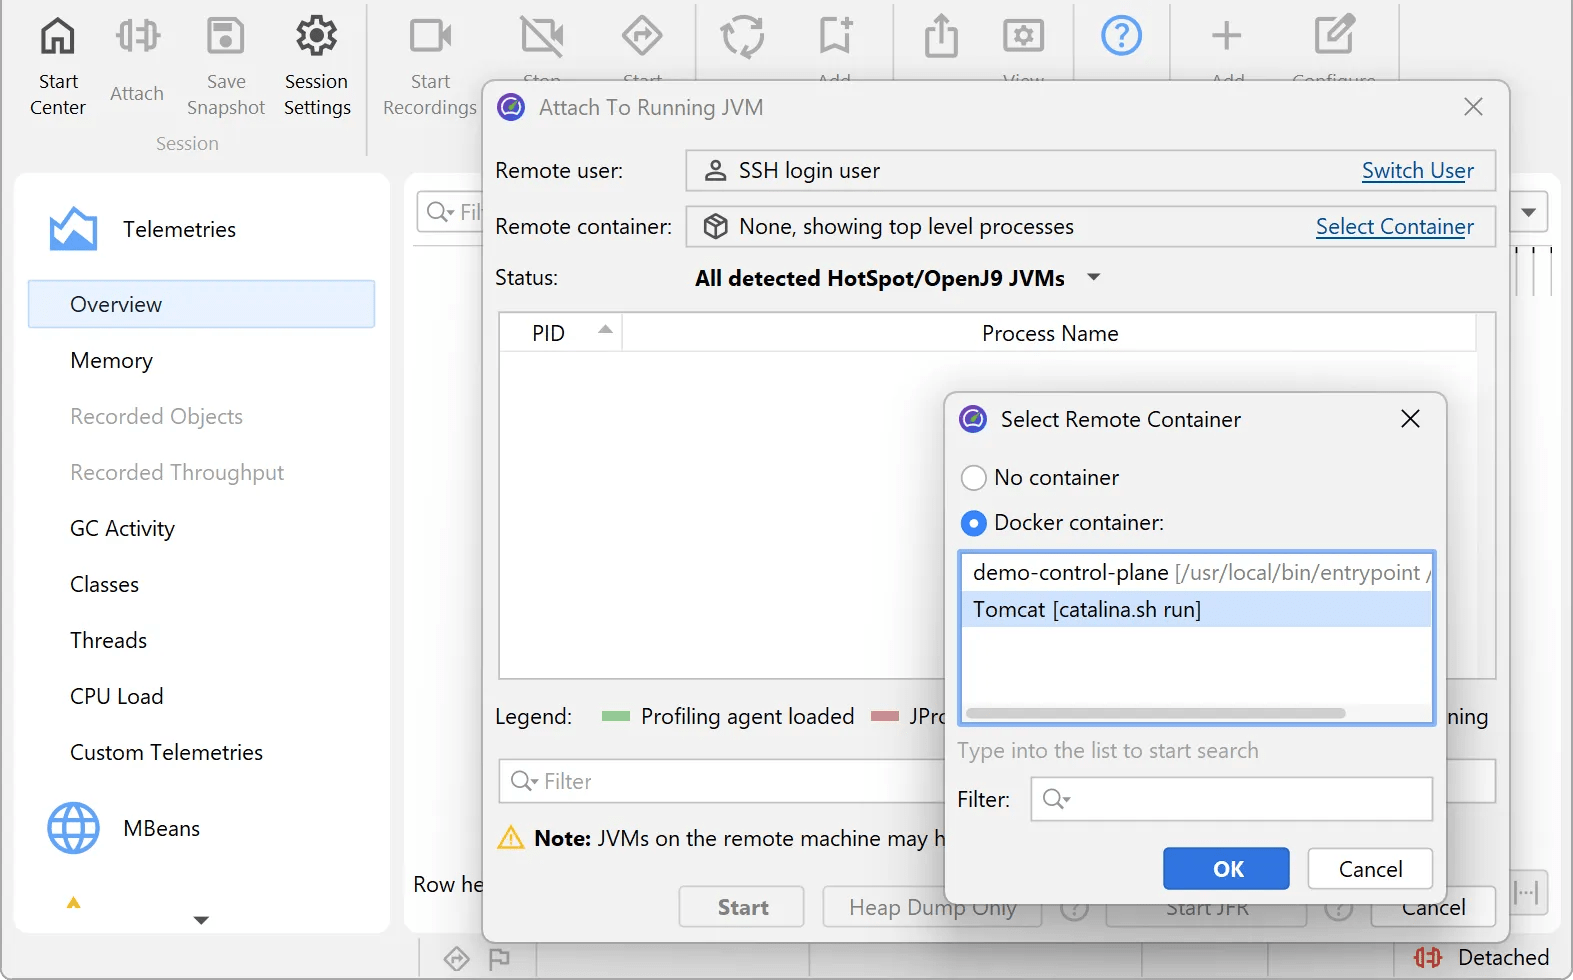Click the container list horizontal scrollbar
1573x980 pixels.
point(1155,713)
